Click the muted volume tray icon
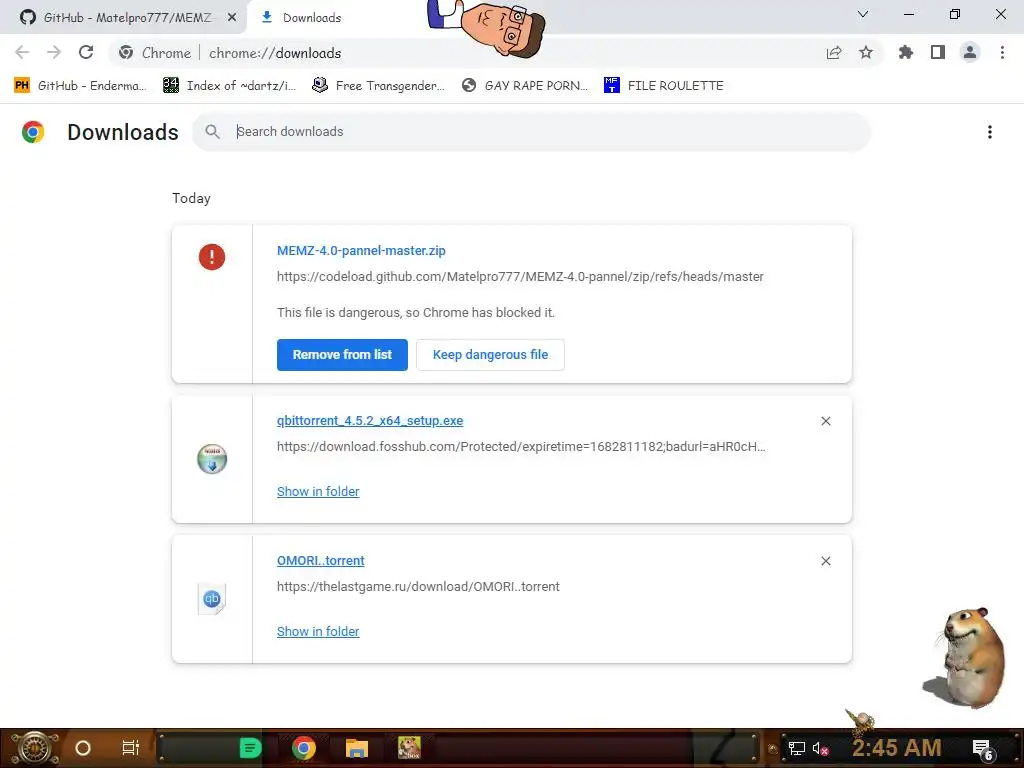 [x=821, y=748]
